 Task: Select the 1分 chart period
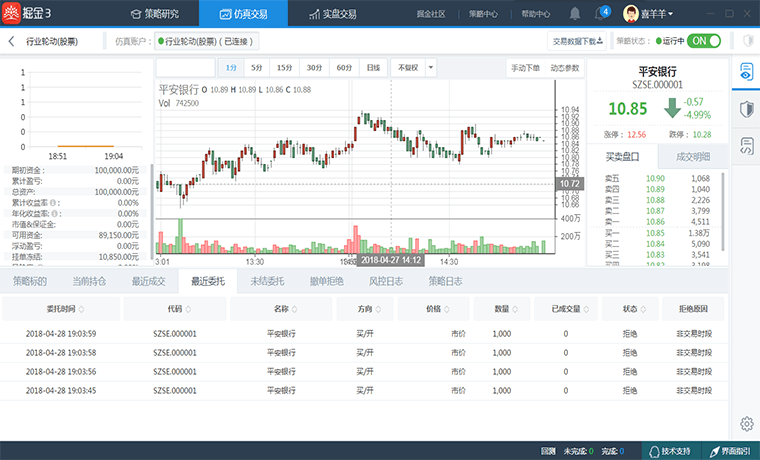click(x=231, y=68)
